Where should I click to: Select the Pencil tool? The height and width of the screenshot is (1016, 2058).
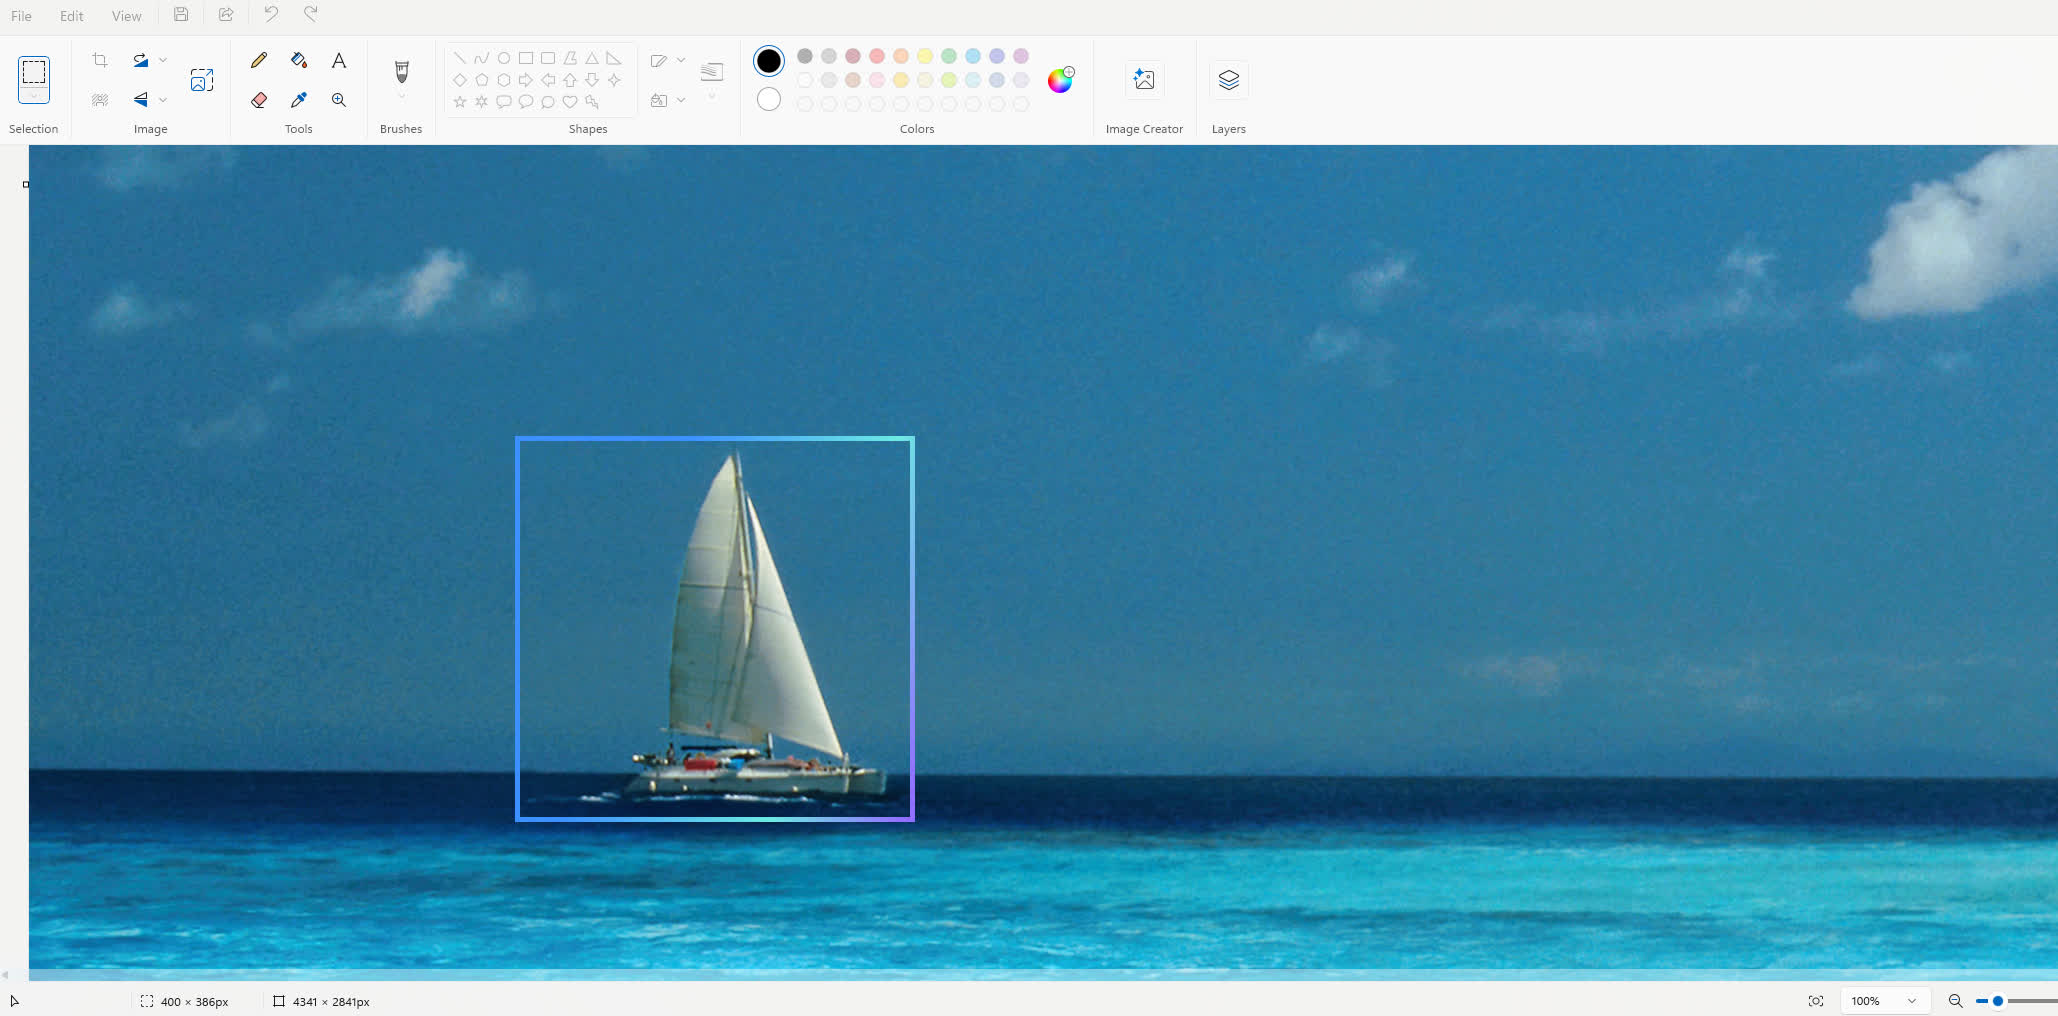(x=259, y=60)
